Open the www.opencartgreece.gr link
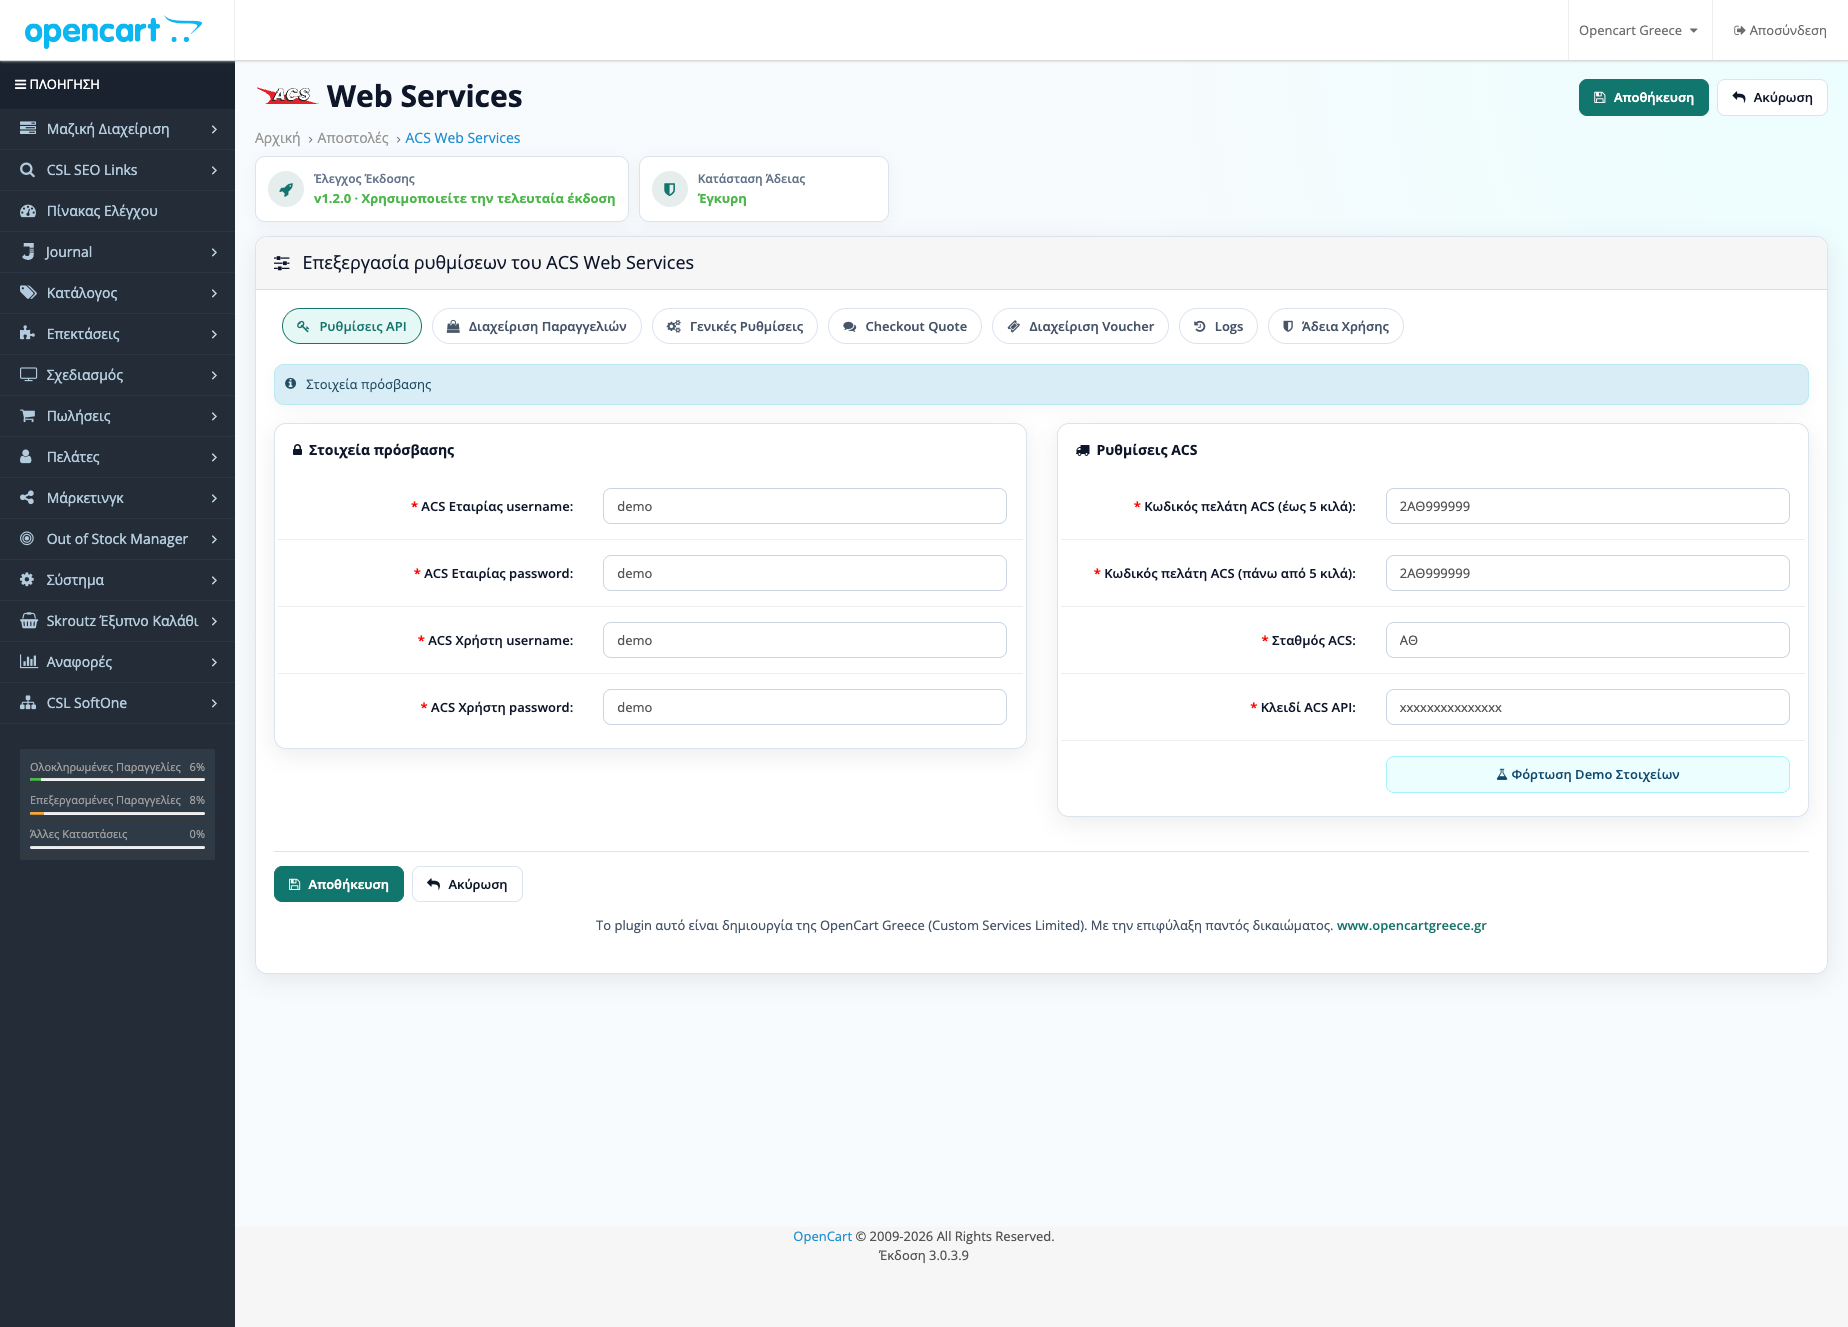The image size is (1848, 1327). (x=1411, y=925)
